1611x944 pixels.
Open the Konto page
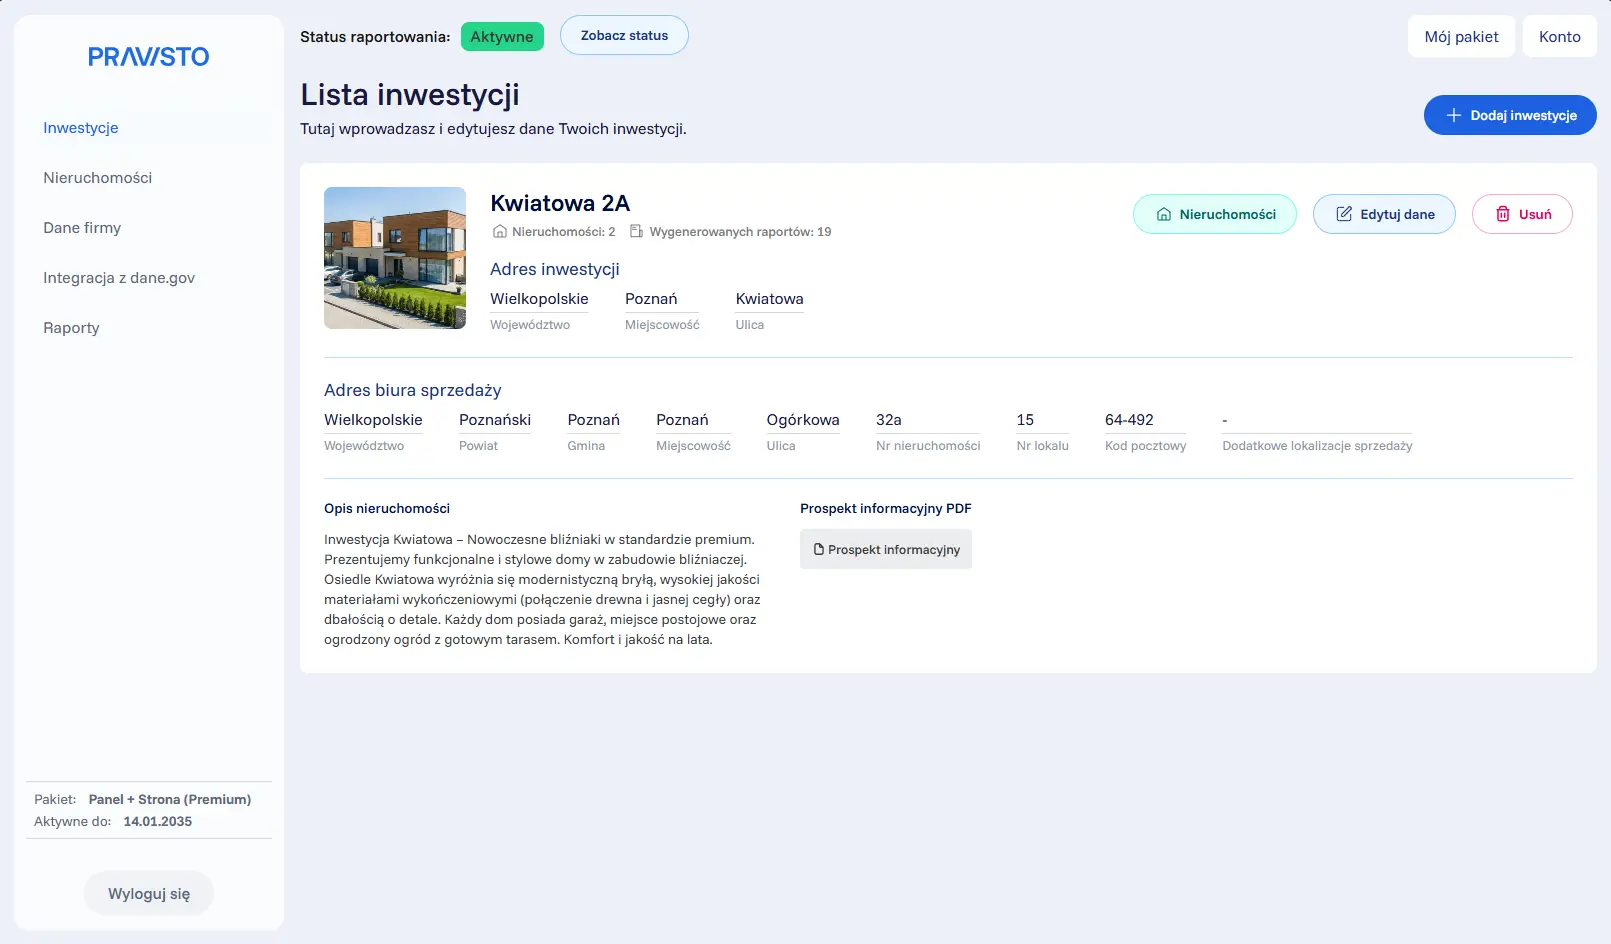point(1559,36)
